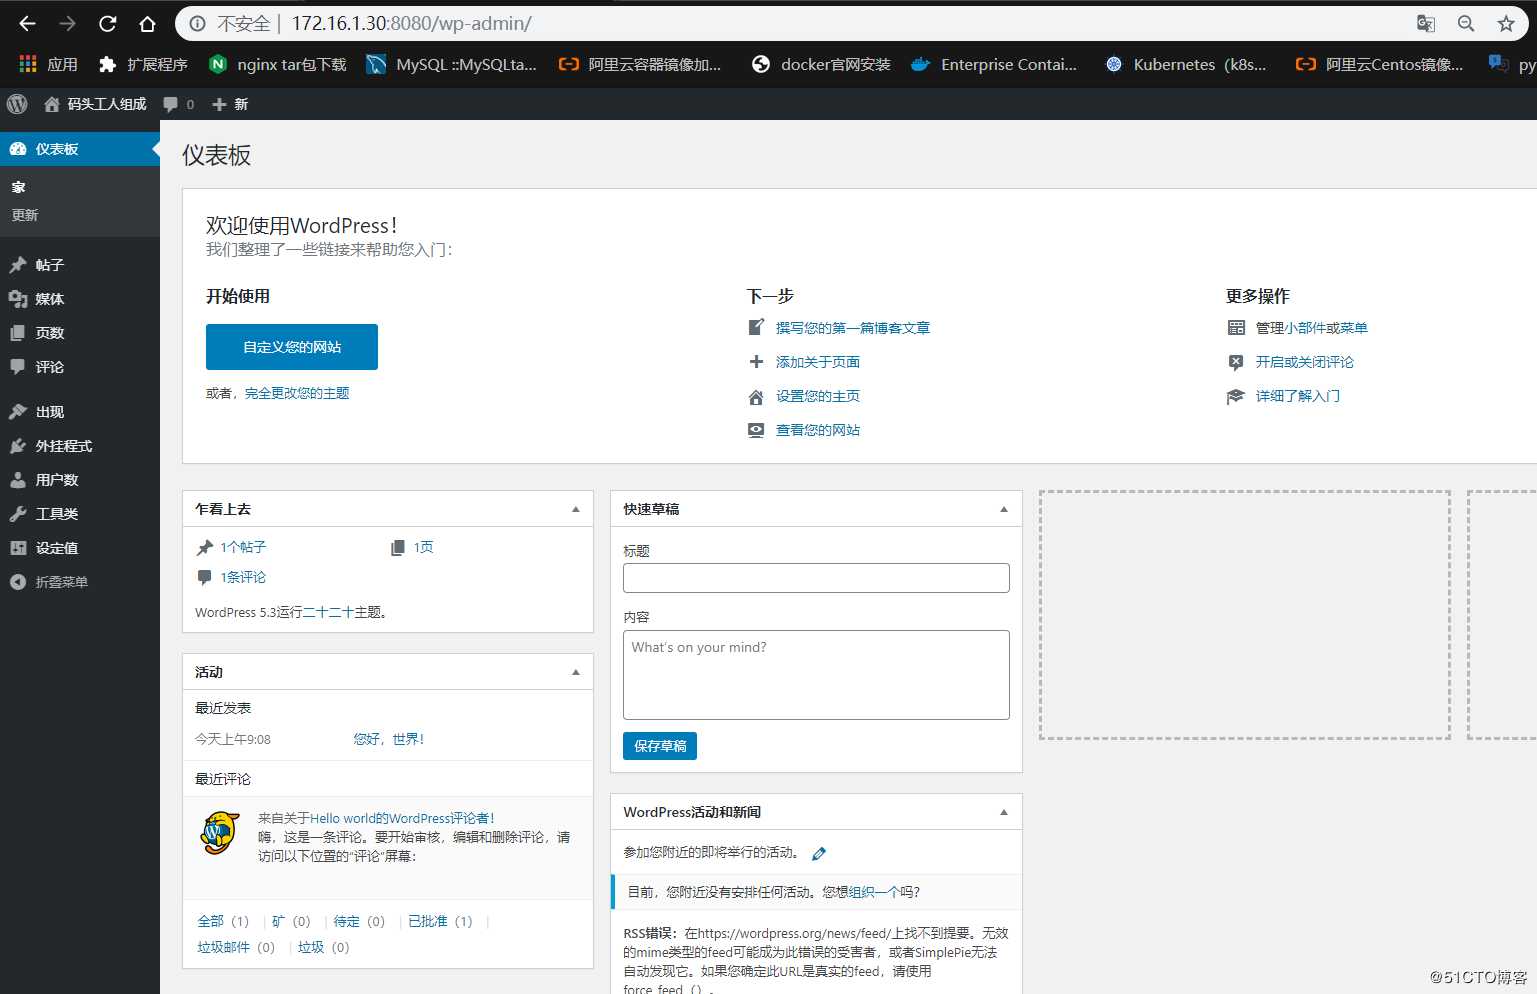Click the browser back arrow

pos(27,23)
